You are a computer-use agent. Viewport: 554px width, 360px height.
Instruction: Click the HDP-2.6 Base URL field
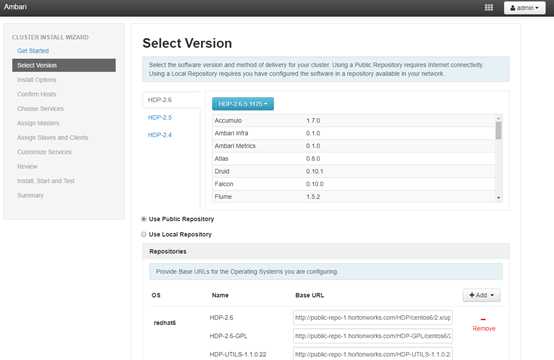pos(373,318)
